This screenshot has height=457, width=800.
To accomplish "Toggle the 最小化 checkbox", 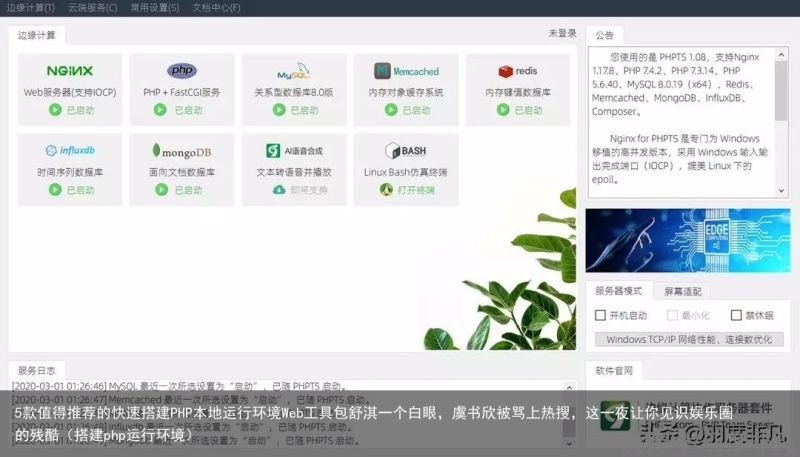I will click(672, 315).
